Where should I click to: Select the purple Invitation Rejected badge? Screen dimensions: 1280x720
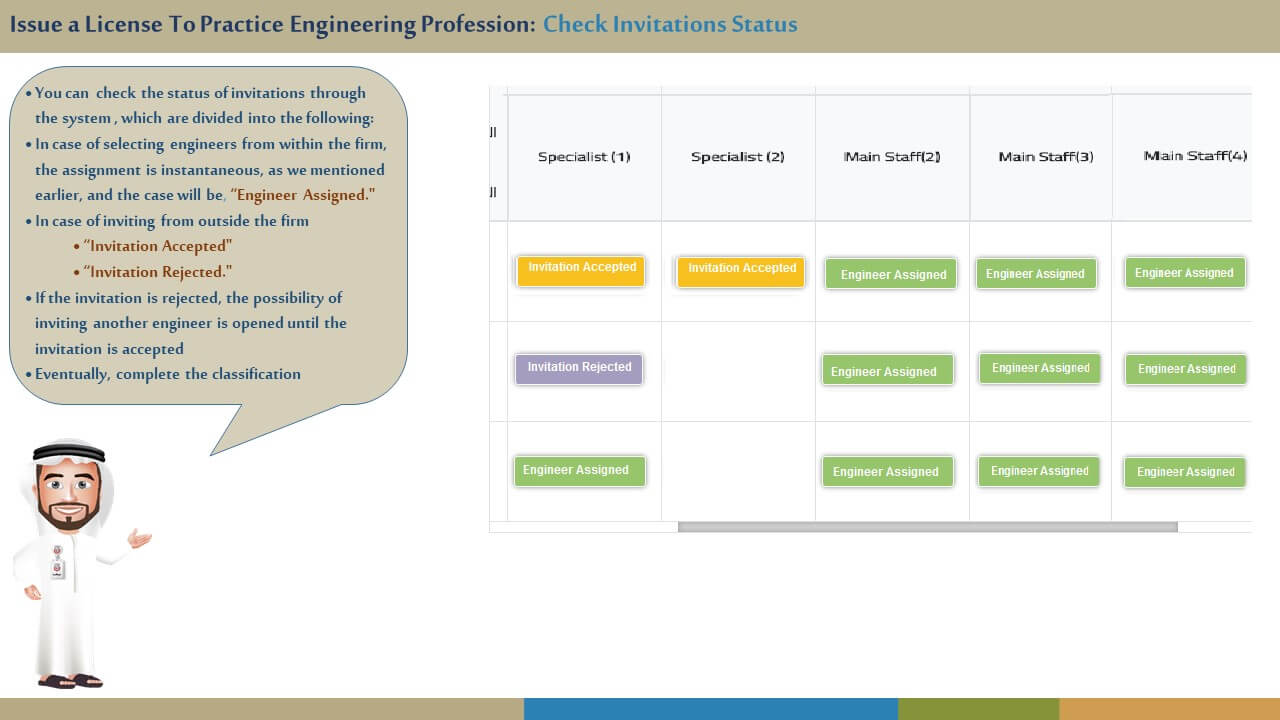point(579,369)
